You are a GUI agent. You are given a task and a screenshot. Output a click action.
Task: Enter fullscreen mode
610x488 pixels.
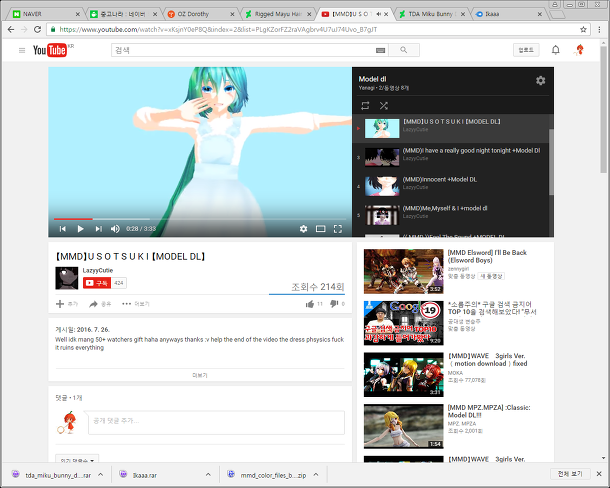point(338,229)
